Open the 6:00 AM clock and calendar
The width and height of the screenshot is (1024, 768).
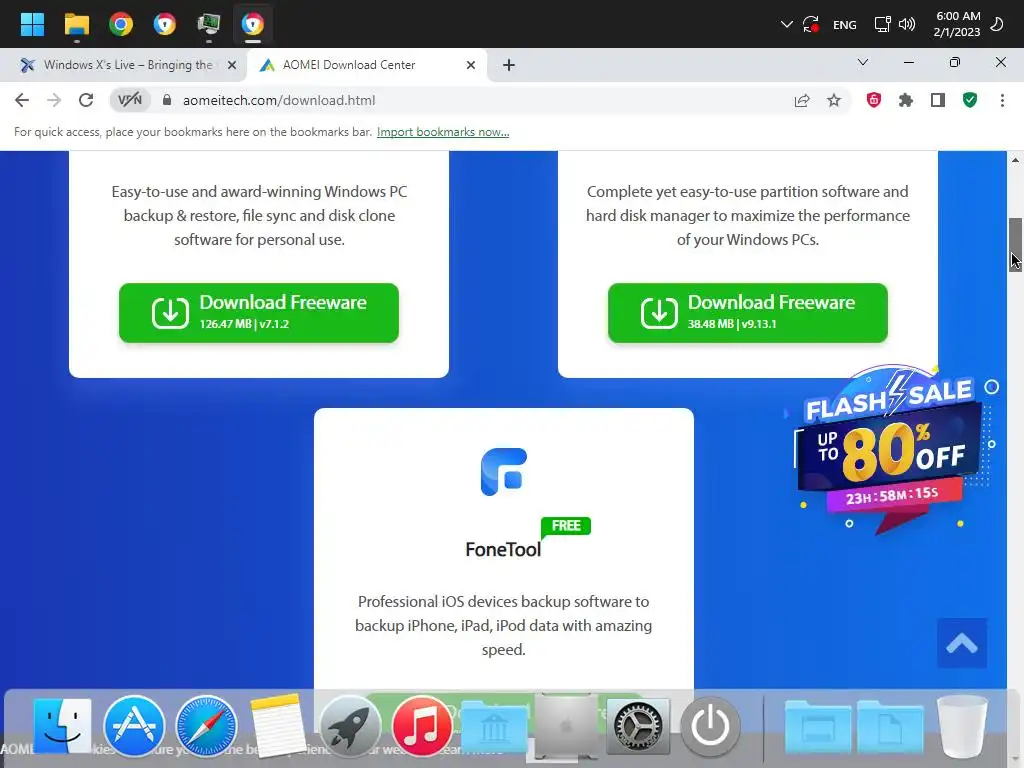click(957, 24)
